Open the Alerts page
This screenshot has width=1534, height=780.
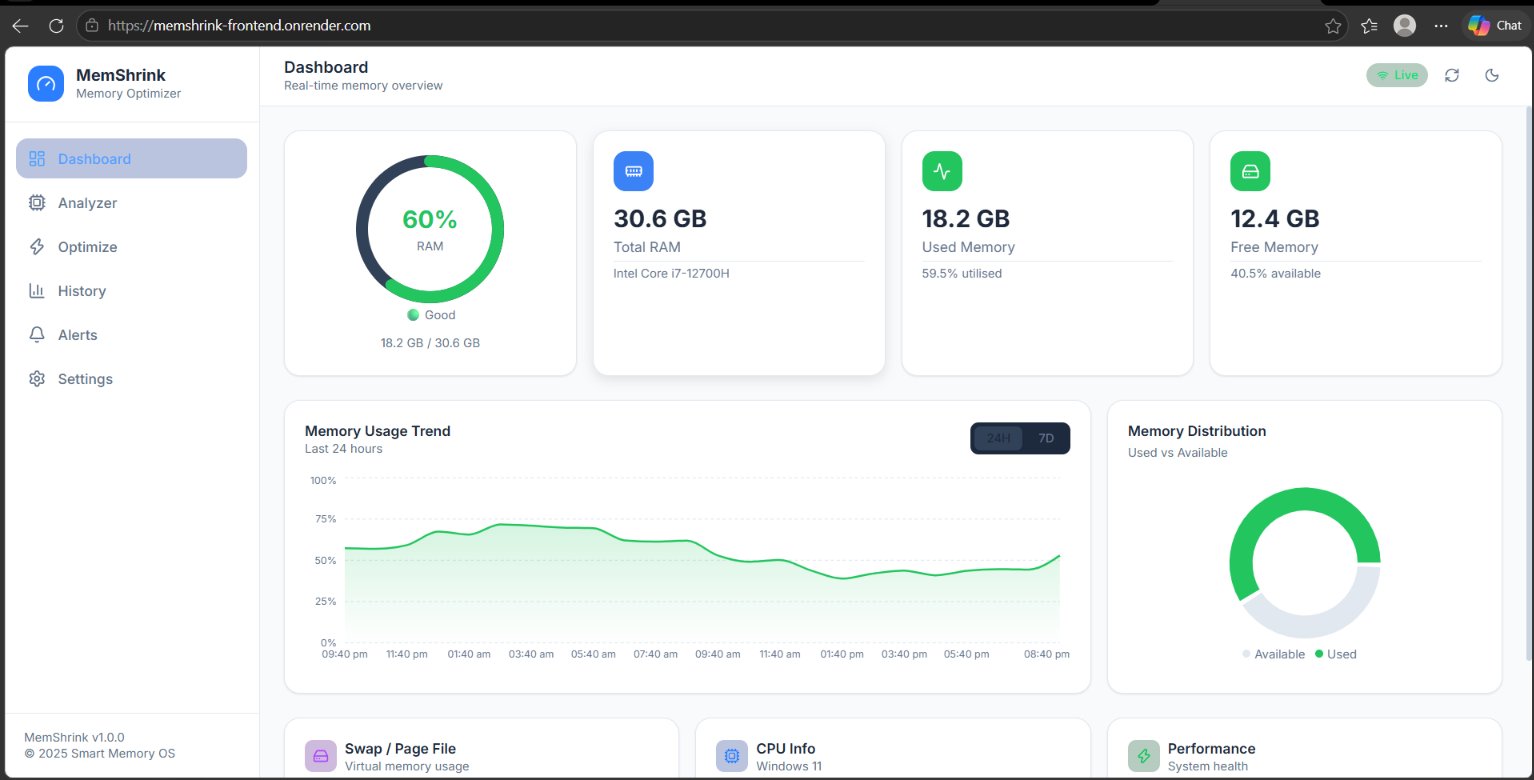click(x=131, y=335)
